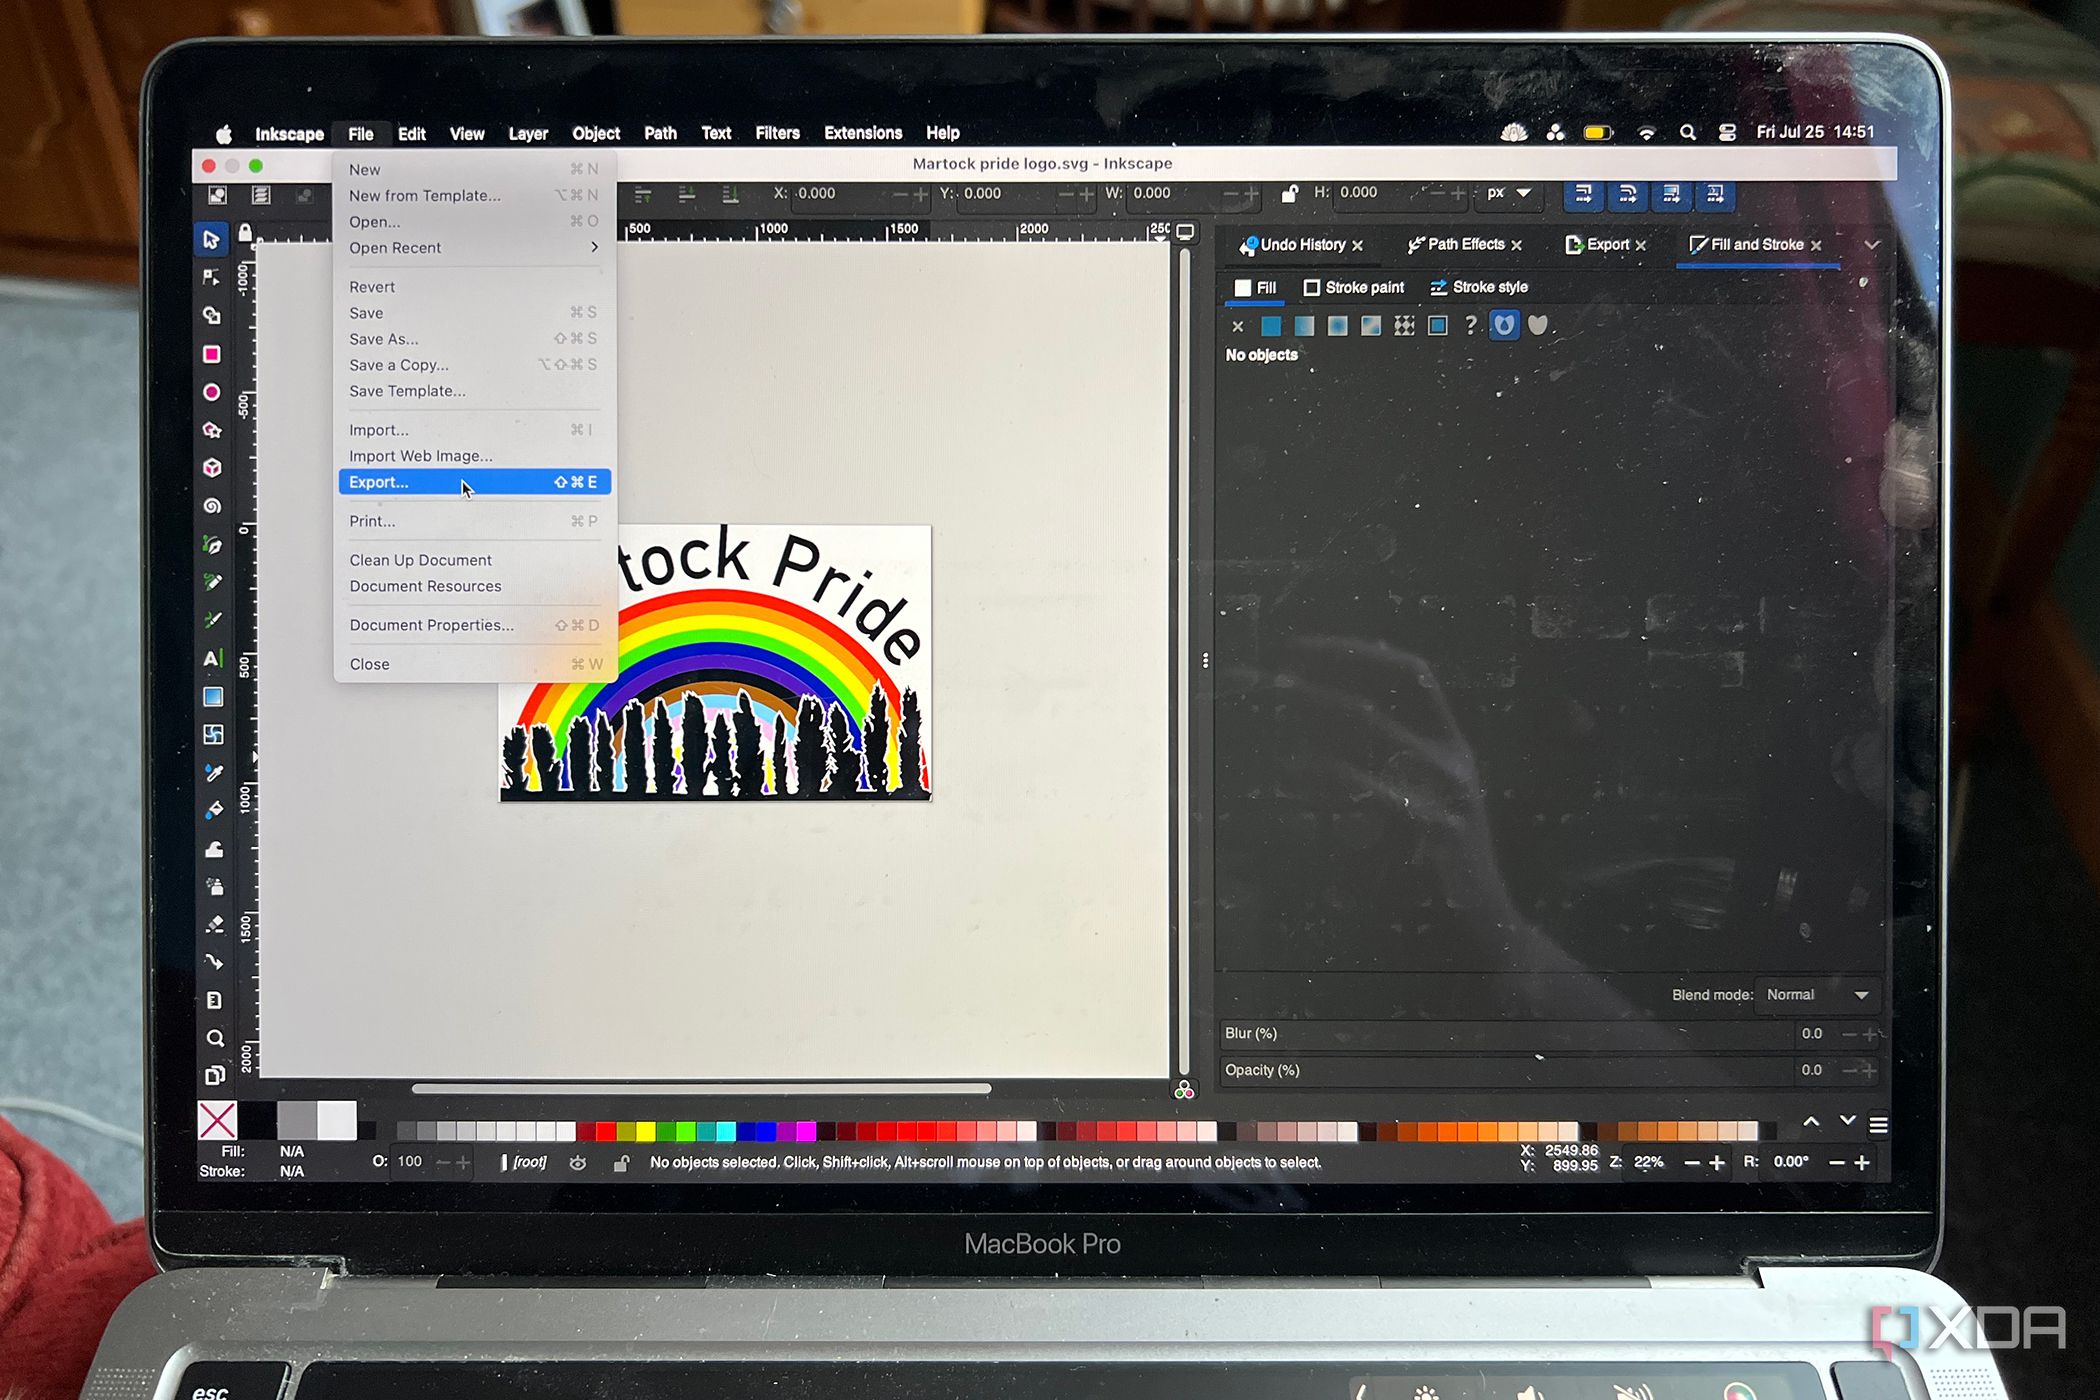Switch to the Stroke paint tab
This screenshot has width=2100, height=1400.
tap(1354, 288)
